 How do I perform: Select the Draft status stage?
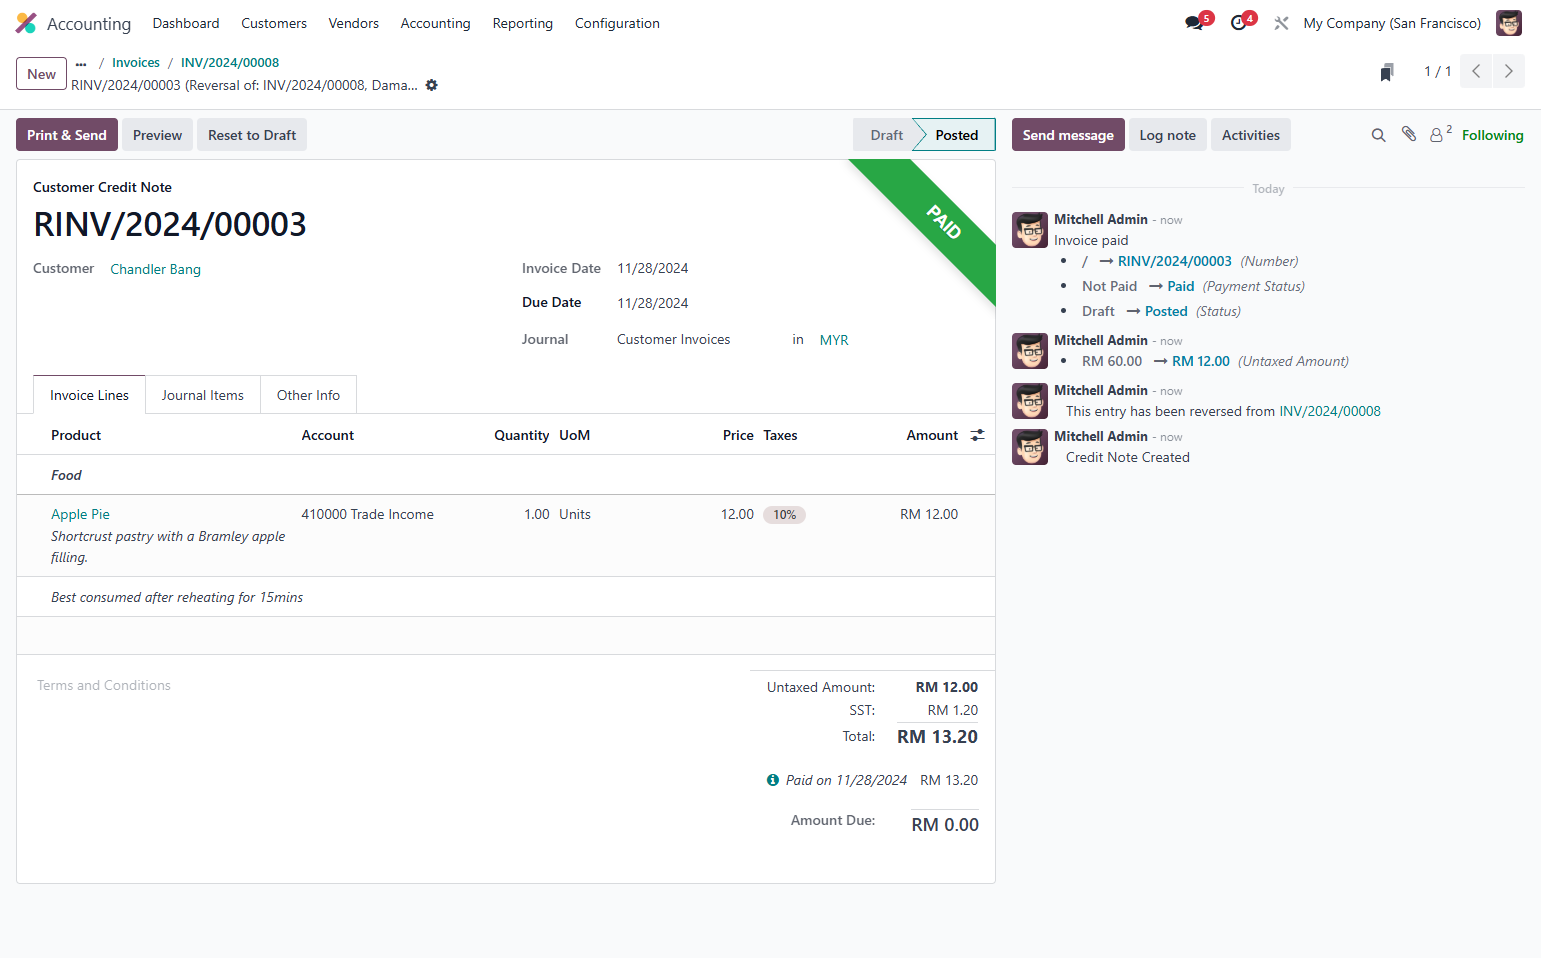tap(884, 135)
